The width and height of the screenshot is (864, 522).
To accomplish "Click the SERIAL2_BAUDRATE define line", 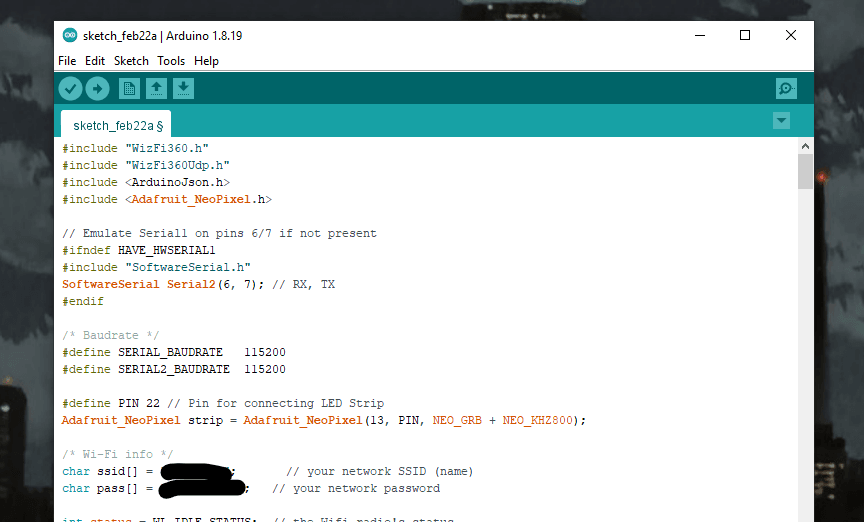I will [174, 369].
